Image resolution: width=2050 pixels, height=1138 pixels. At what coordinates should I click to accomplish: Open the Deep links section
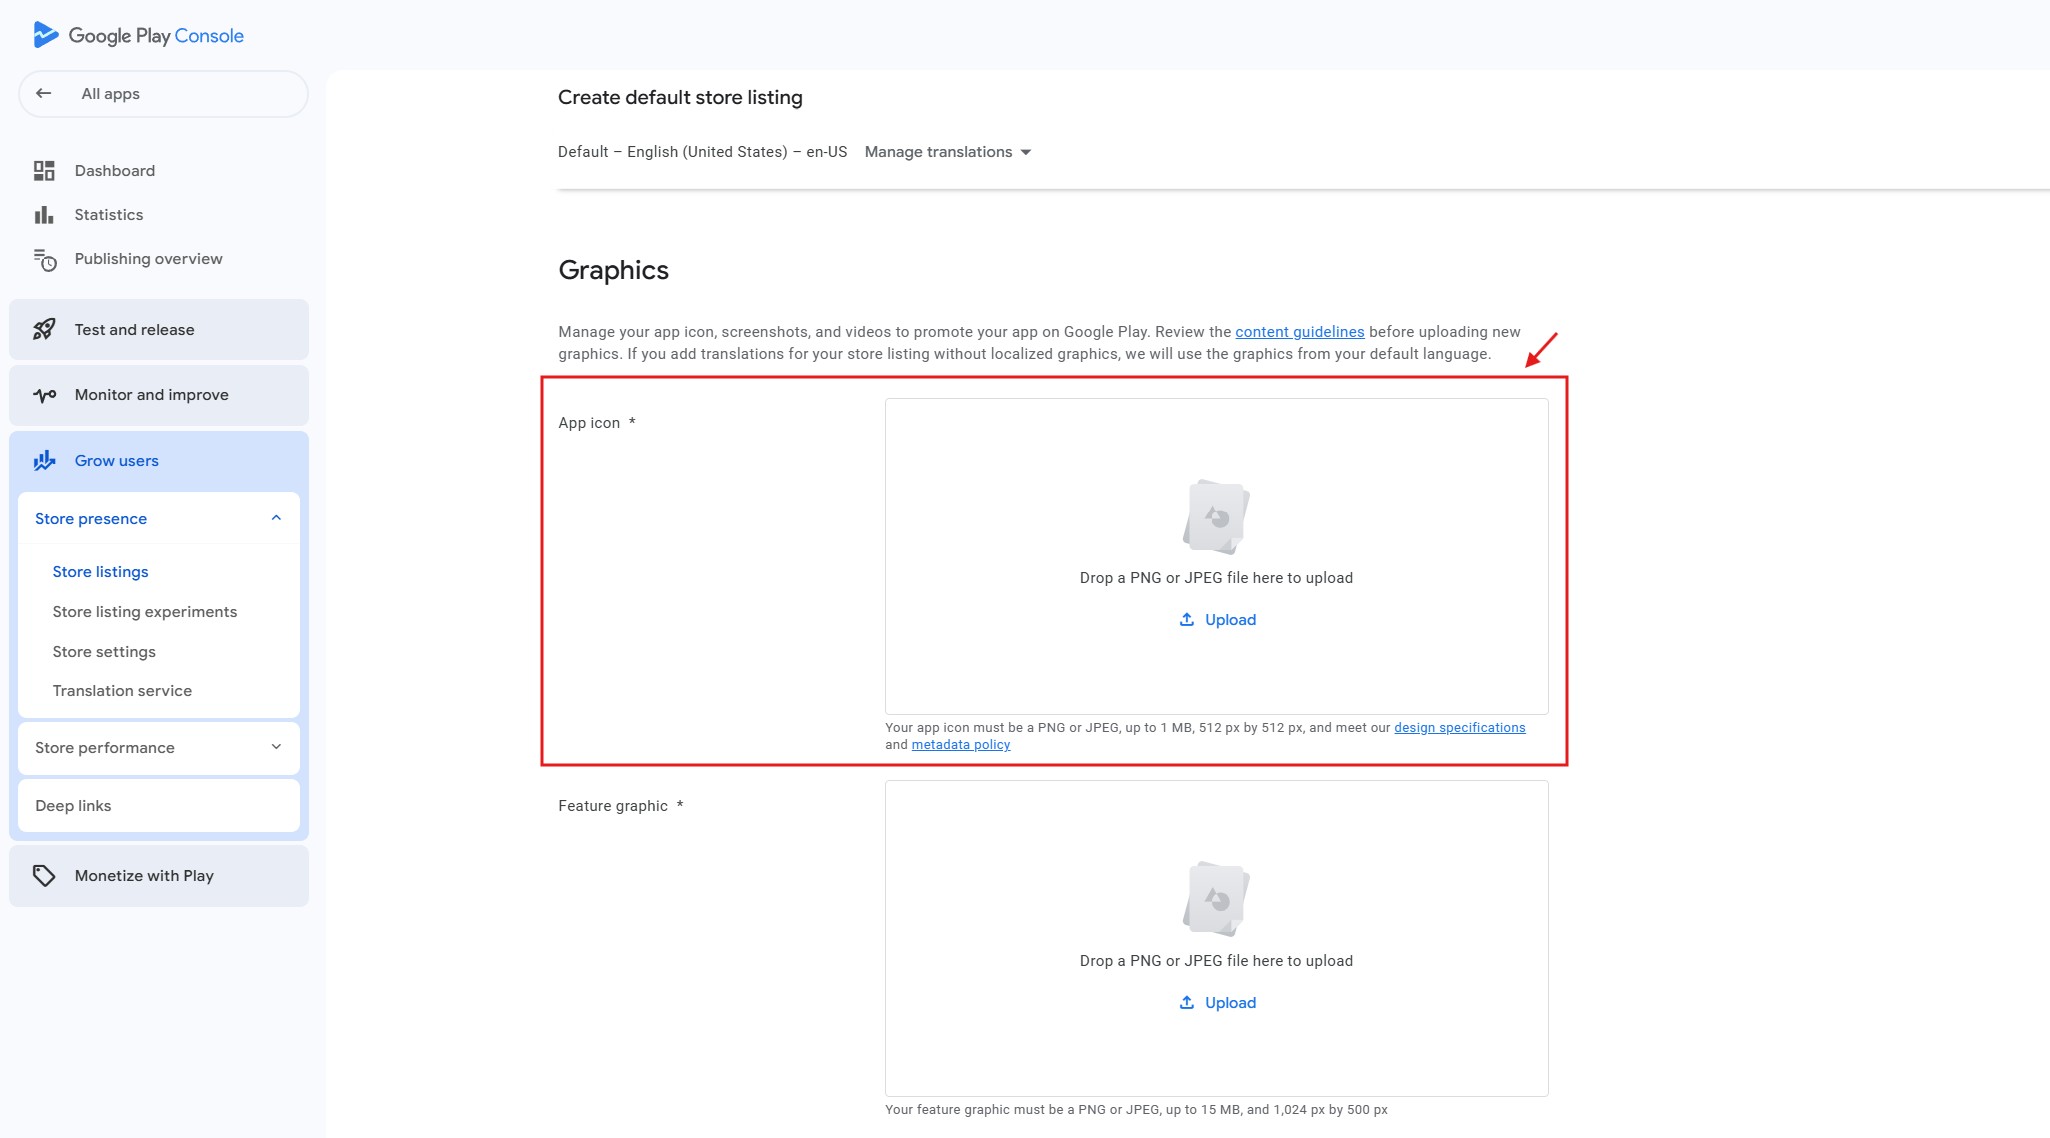click(73, 806)
